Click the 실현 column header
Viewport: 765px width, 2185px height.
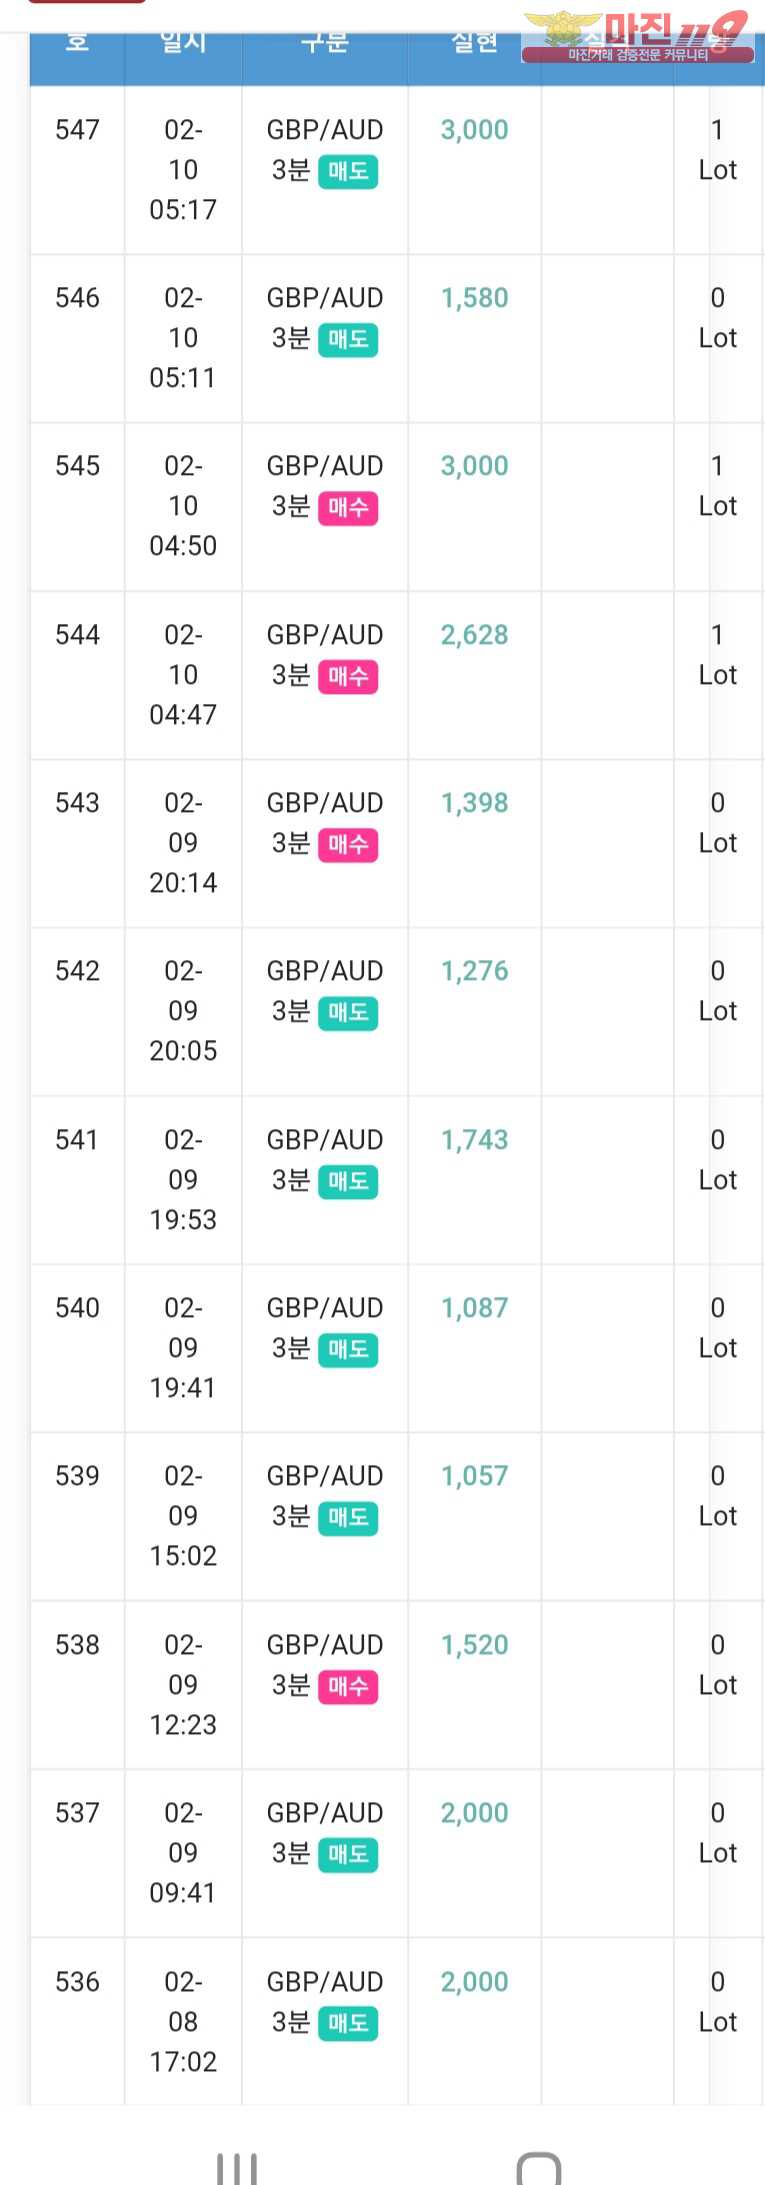pyautogui.click(x=474, y=44)
